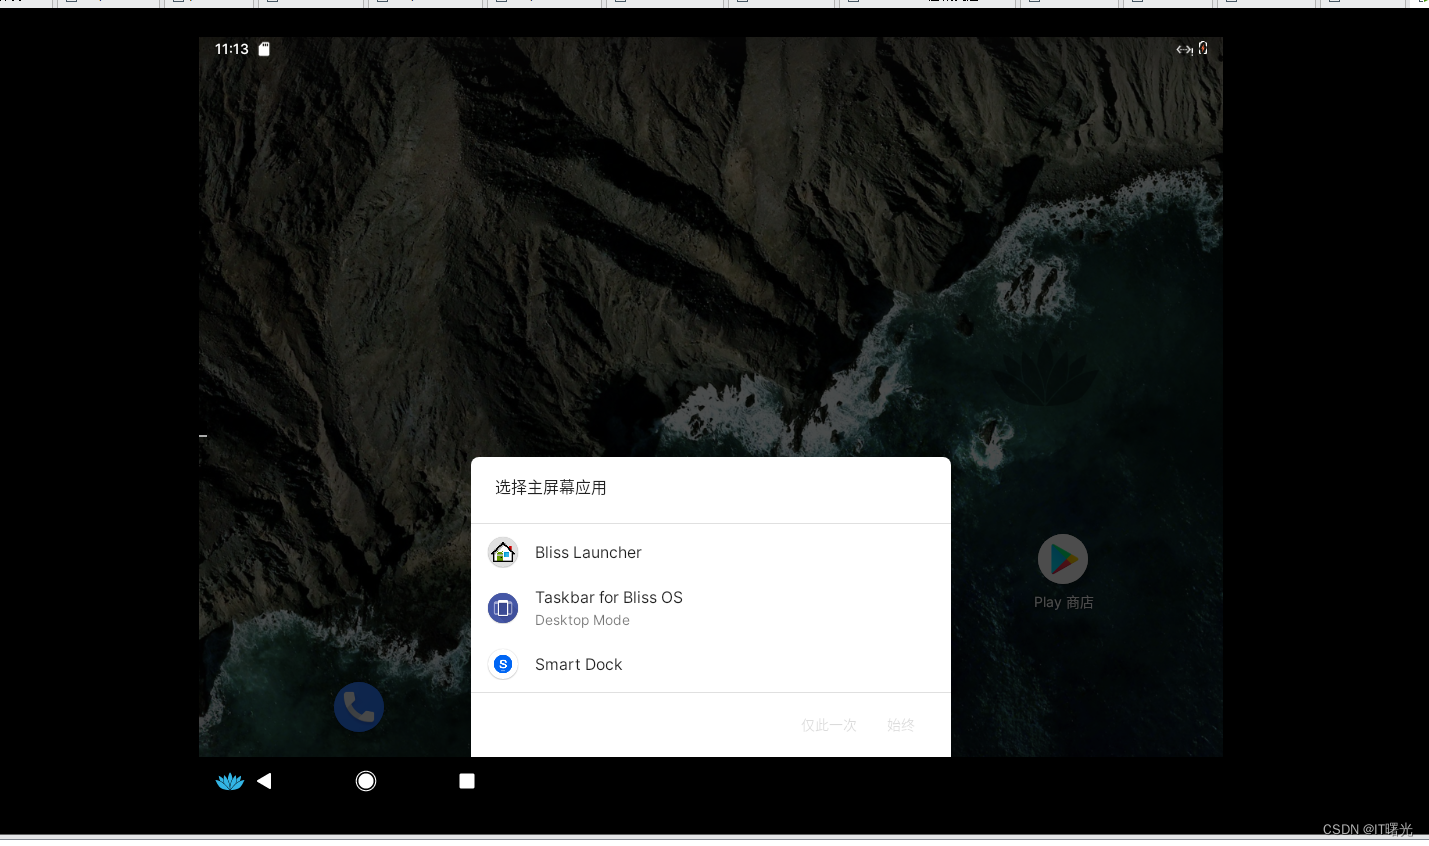Tap the Bliss lotus icon in navigation bar
Screen dimensions: 1429x846
pyautogui.click(x=230, y=781)
